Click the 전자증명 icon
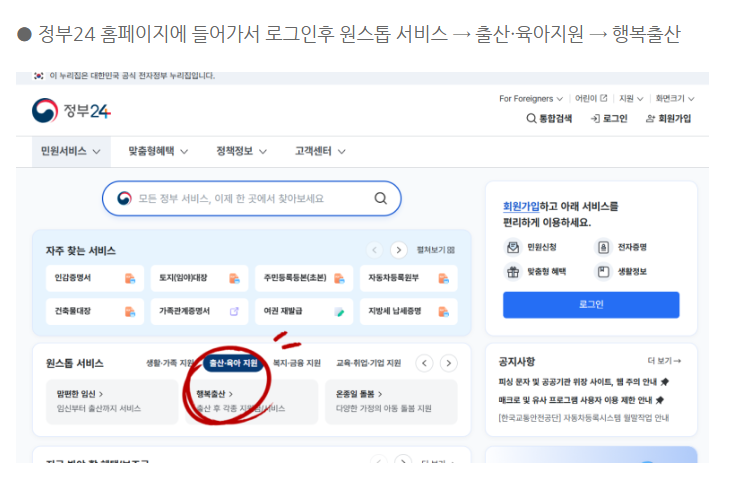 603,247
